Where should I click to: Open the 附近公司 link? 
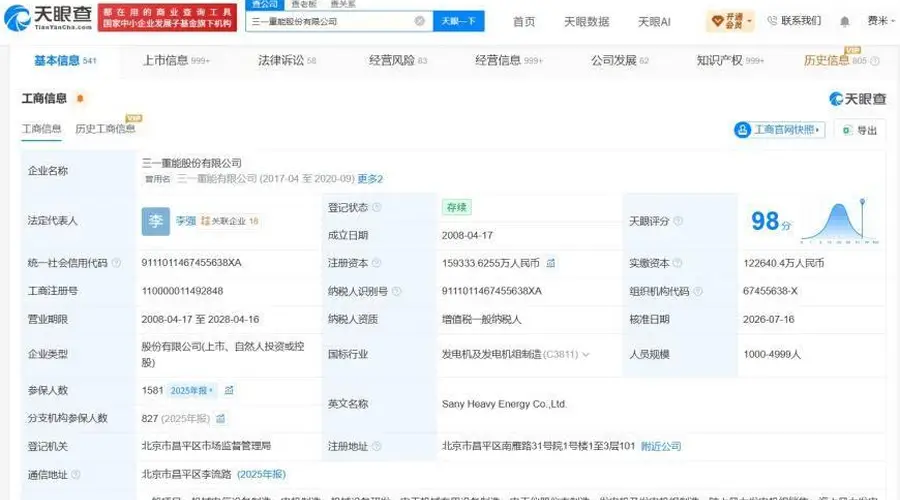[x=661, y=446]
